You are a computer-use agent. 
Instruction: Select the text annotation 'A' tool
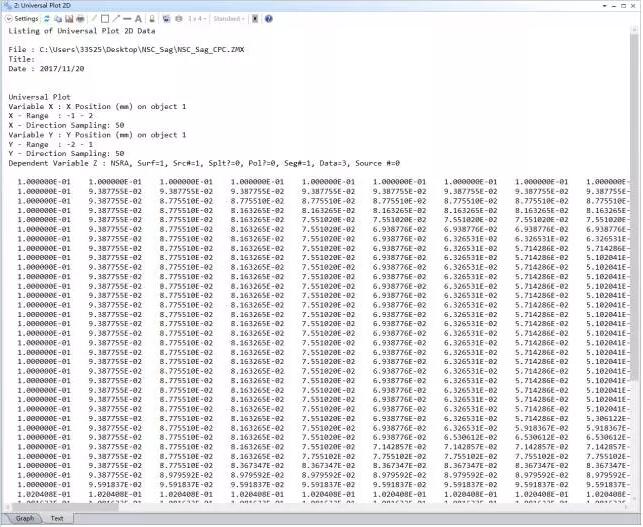pos(138,19)
